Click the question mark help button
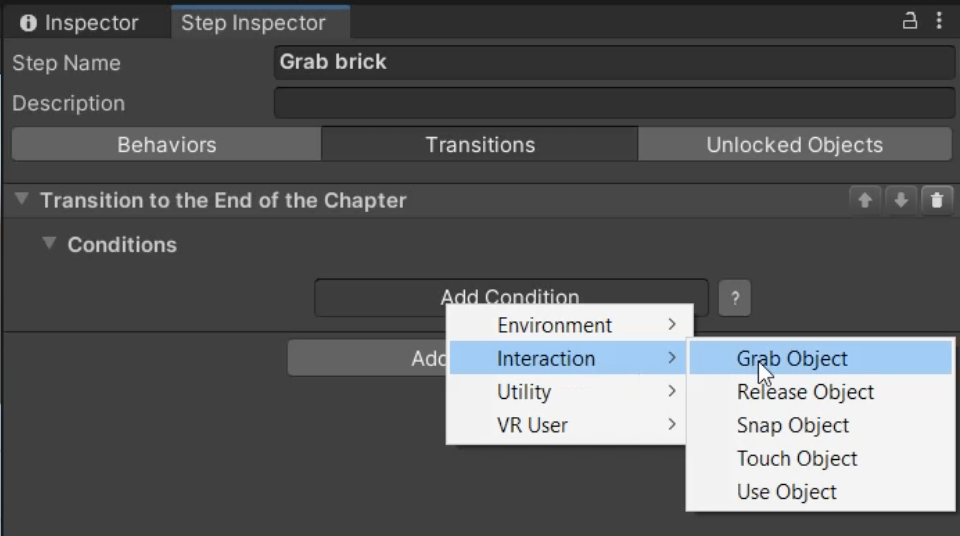Viewport: 960px width, 536px height. tap(735, 298)
